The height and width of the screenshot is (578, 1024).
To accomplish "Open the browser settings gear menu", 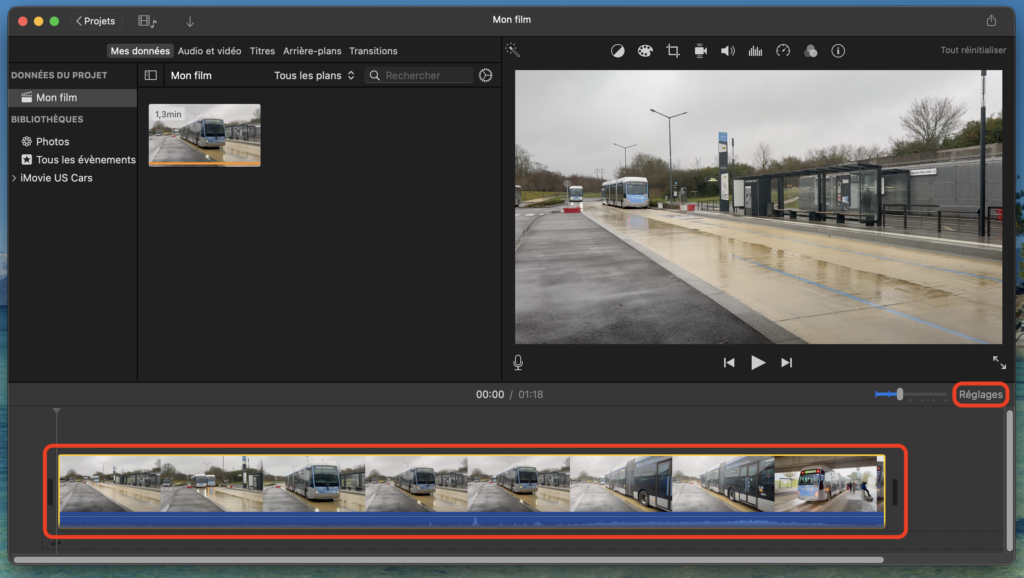I will pyautogui.click(x=486, y=75).
